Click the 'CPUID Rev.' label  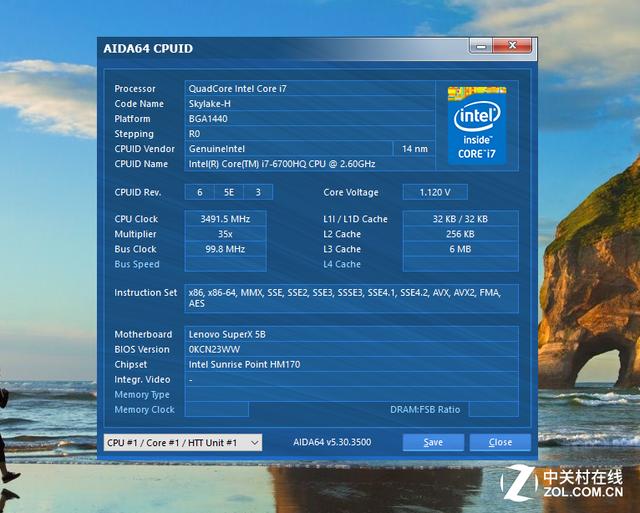click(x=138, y=192)
